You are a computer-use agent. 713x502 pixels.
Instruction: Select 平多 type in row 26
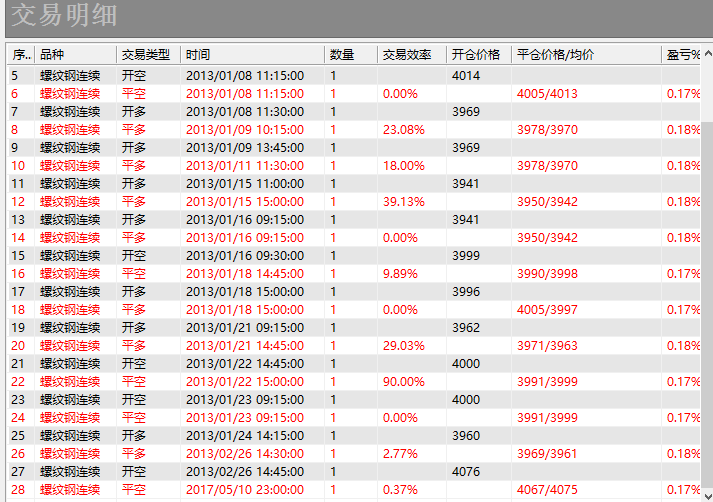click(134, 453)
